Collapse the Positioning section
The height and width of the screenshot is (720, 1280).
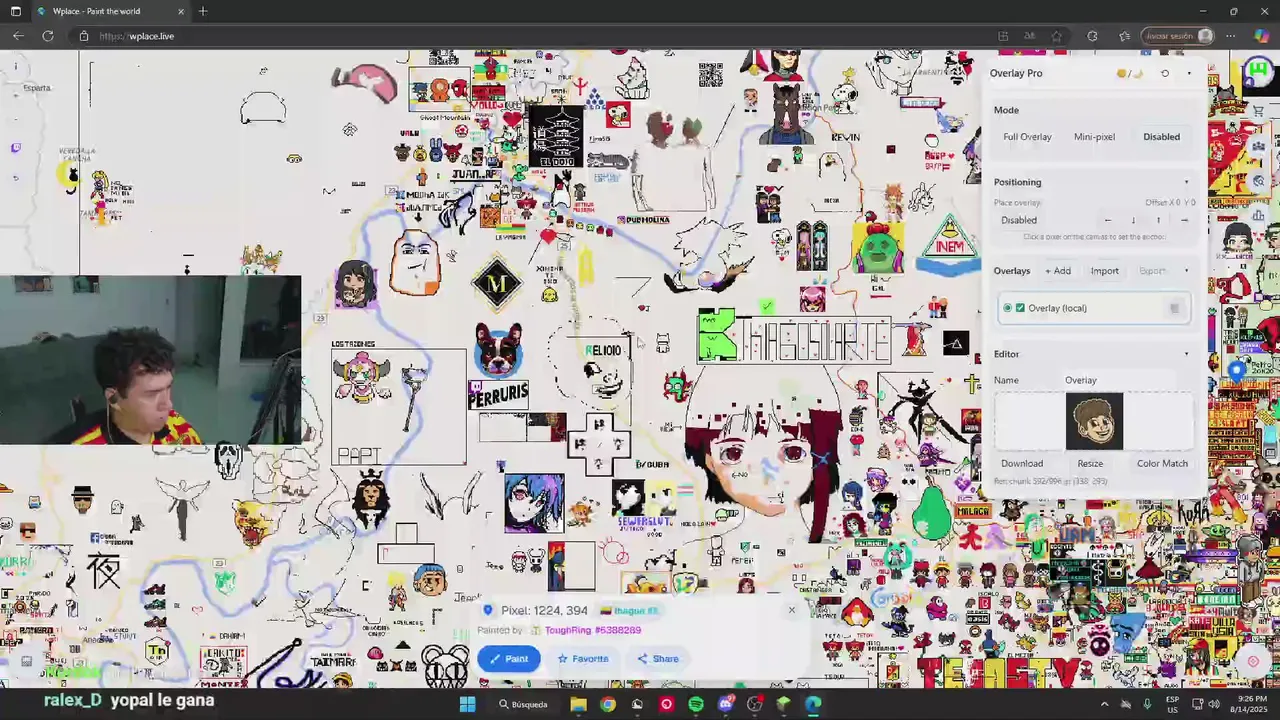[x=1187, y=182]
